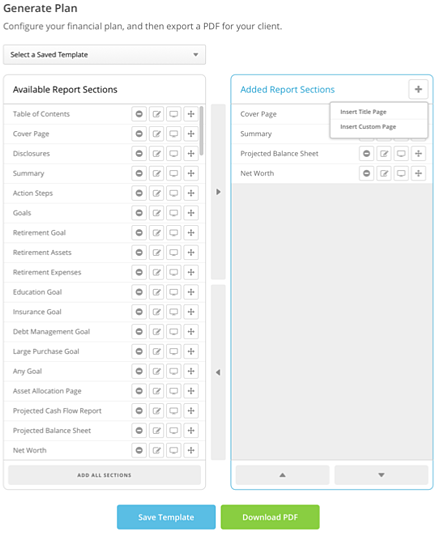Image resolution: width=440 pixels, height=536 pixels.
Task: Click the Save Template button
Action: pos(166,517)
